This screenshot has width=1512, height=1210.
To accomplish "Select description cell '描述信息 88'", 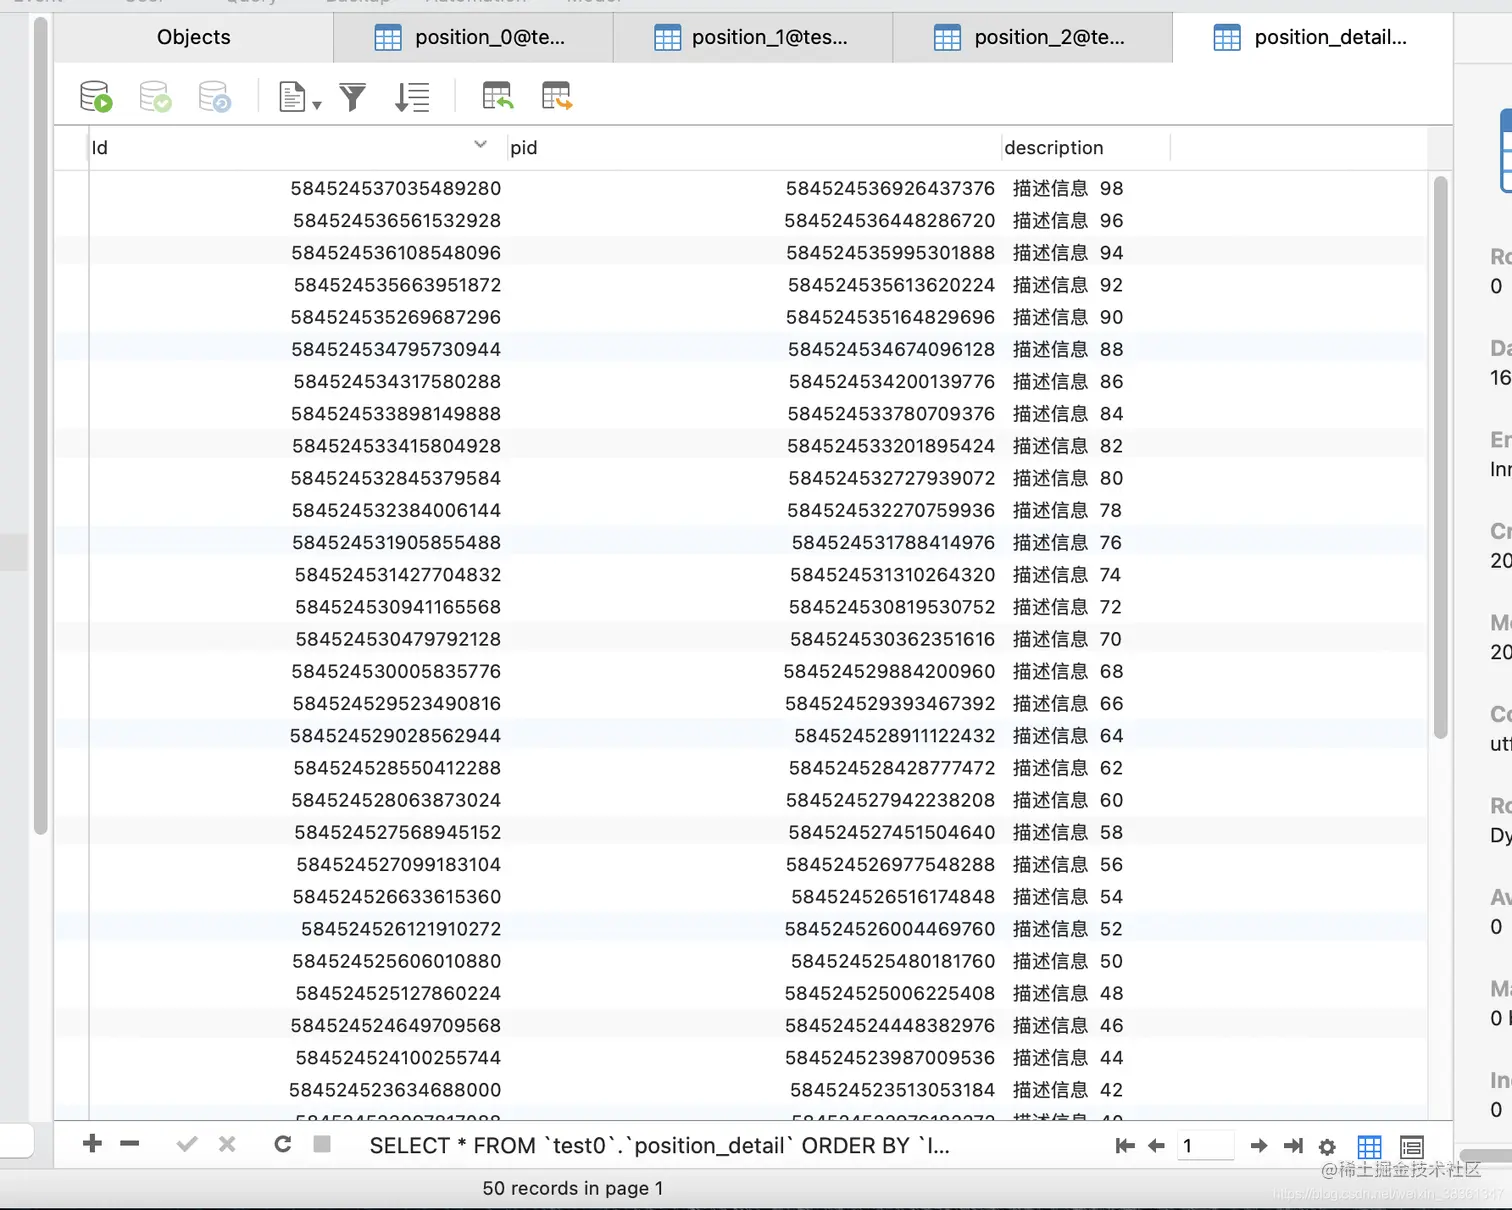I will pos(1086,349).
